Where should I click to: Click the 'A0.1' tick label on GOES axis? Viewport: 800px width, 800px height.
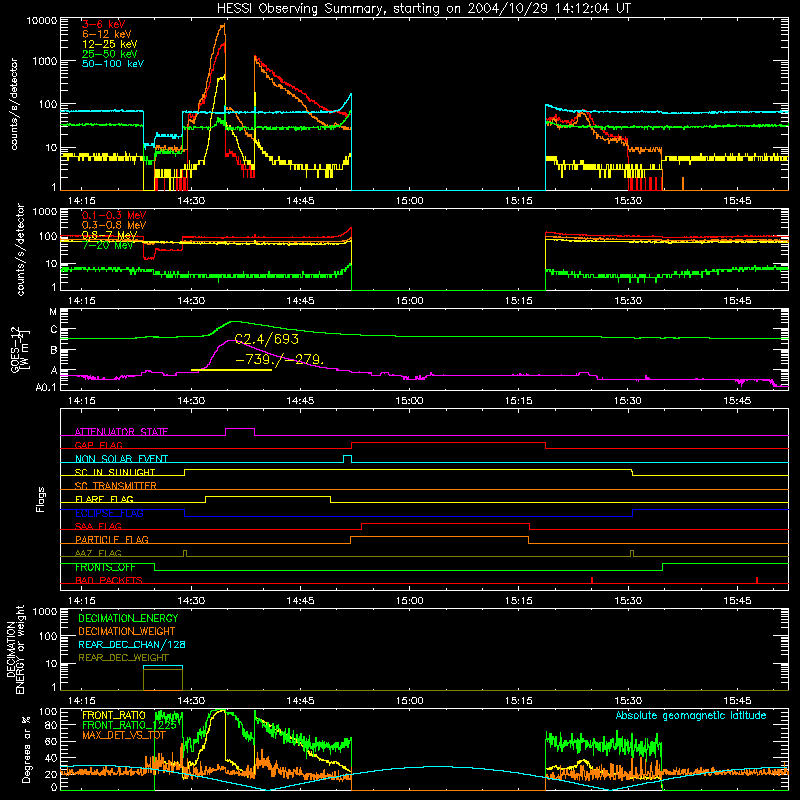point(46,388)
